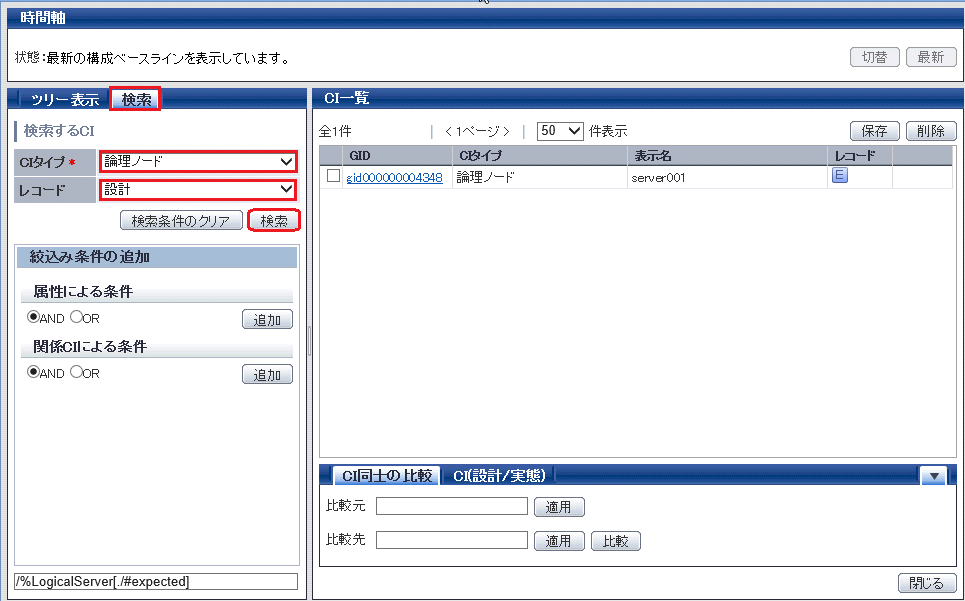
Task: Click the 保存 button
Action: pyautogui.click(x=875, y=130)
